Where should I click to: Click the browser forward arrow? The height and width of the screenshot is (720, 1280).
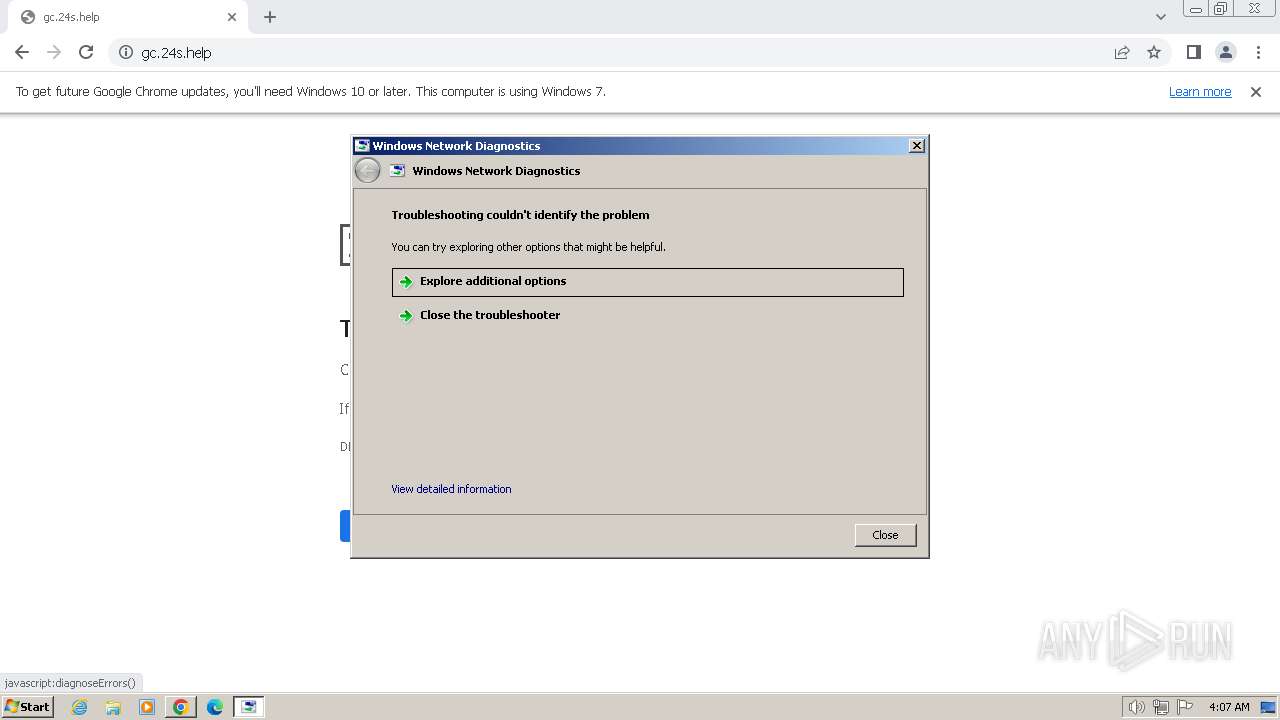click(54, 52)
